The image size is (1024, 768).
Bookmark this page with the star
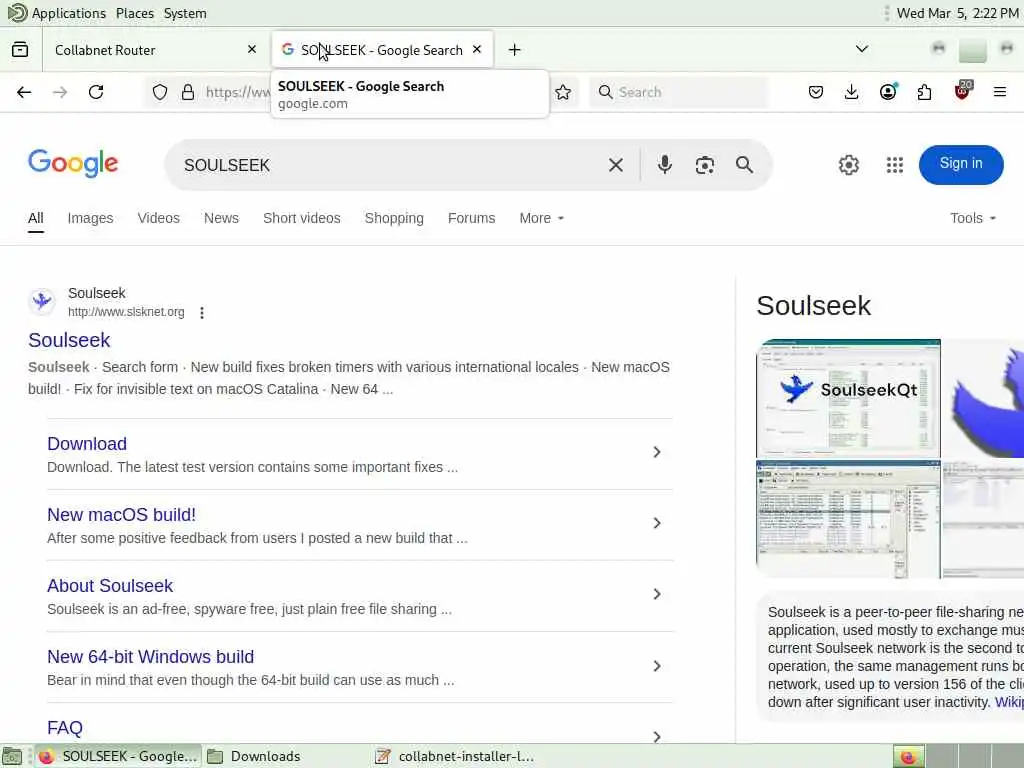(x=563, y=92)
